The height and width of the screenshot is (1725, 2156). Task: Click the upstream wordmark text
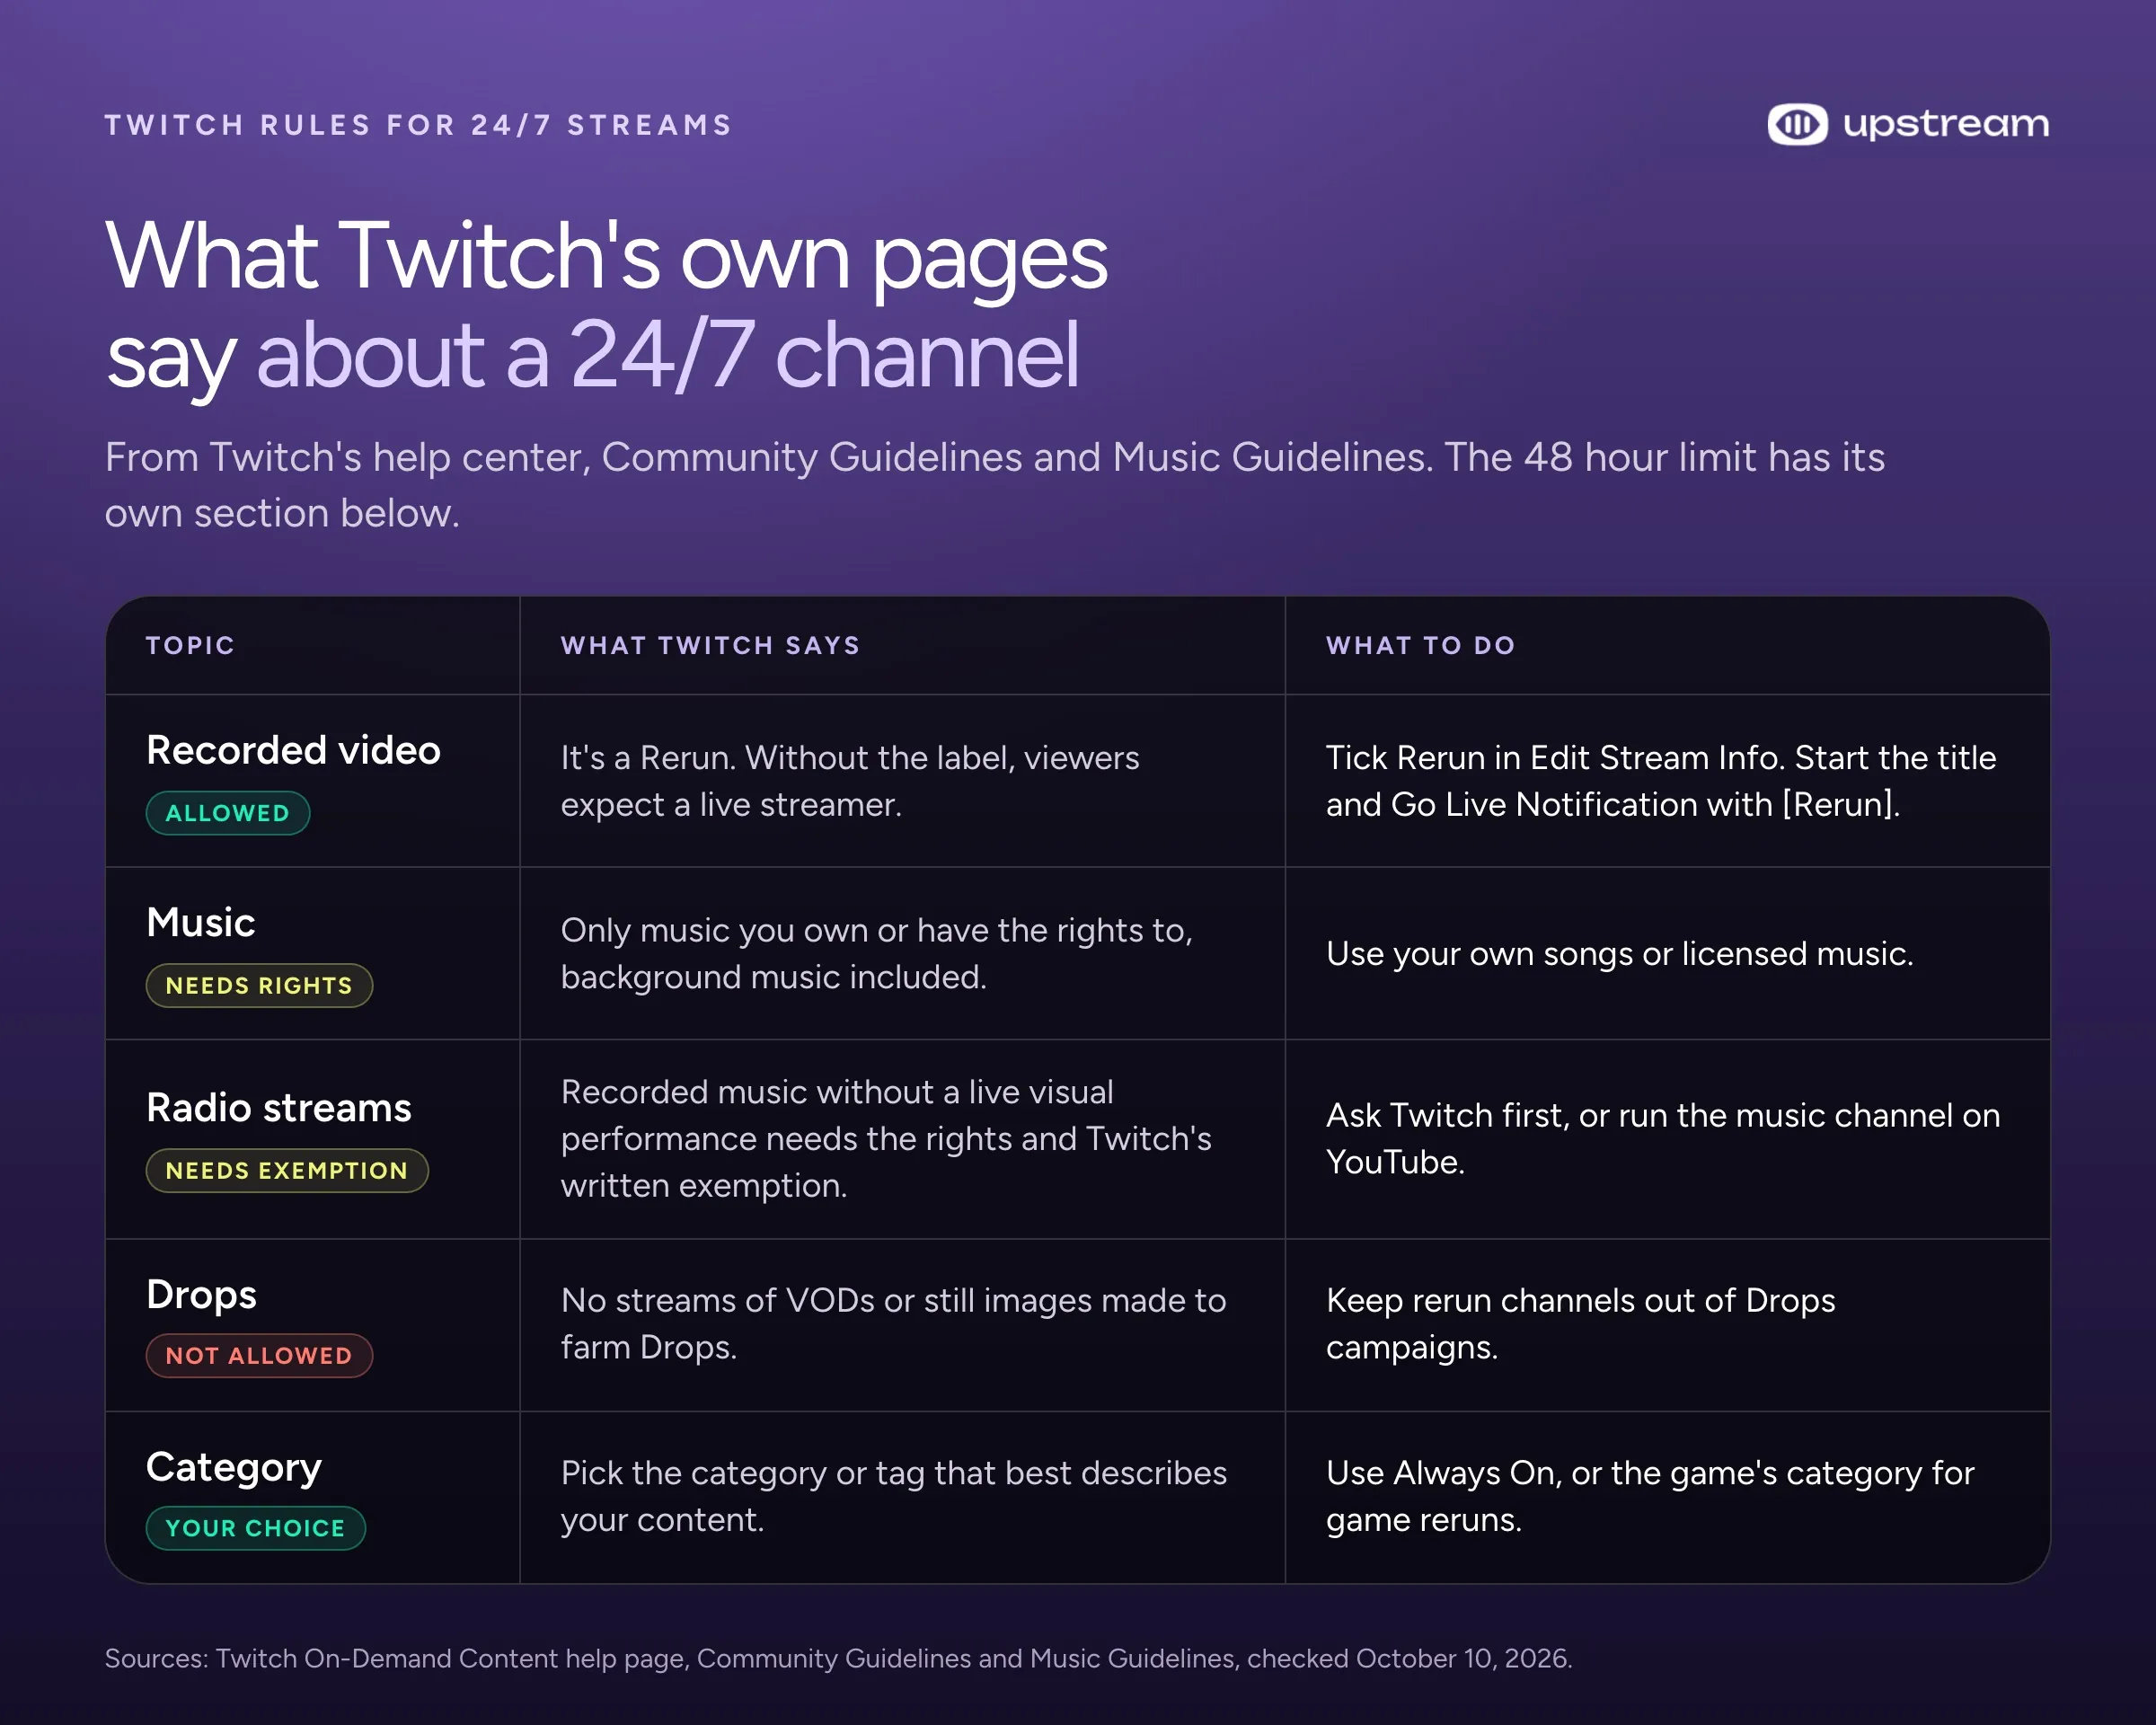[1946, 125]
